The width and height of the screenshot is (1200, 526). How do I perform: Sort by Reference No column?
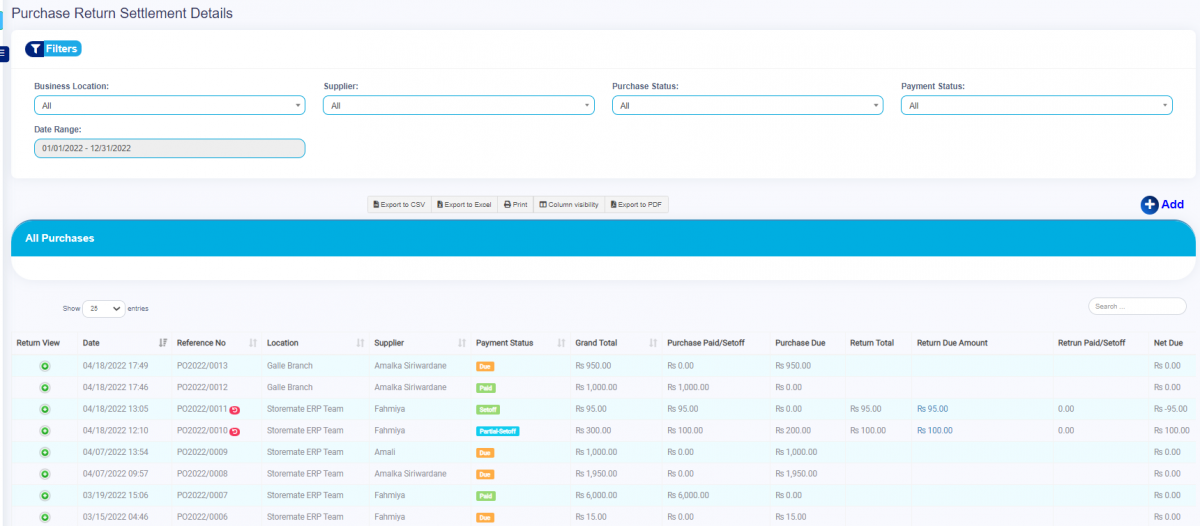coord(216,343)
